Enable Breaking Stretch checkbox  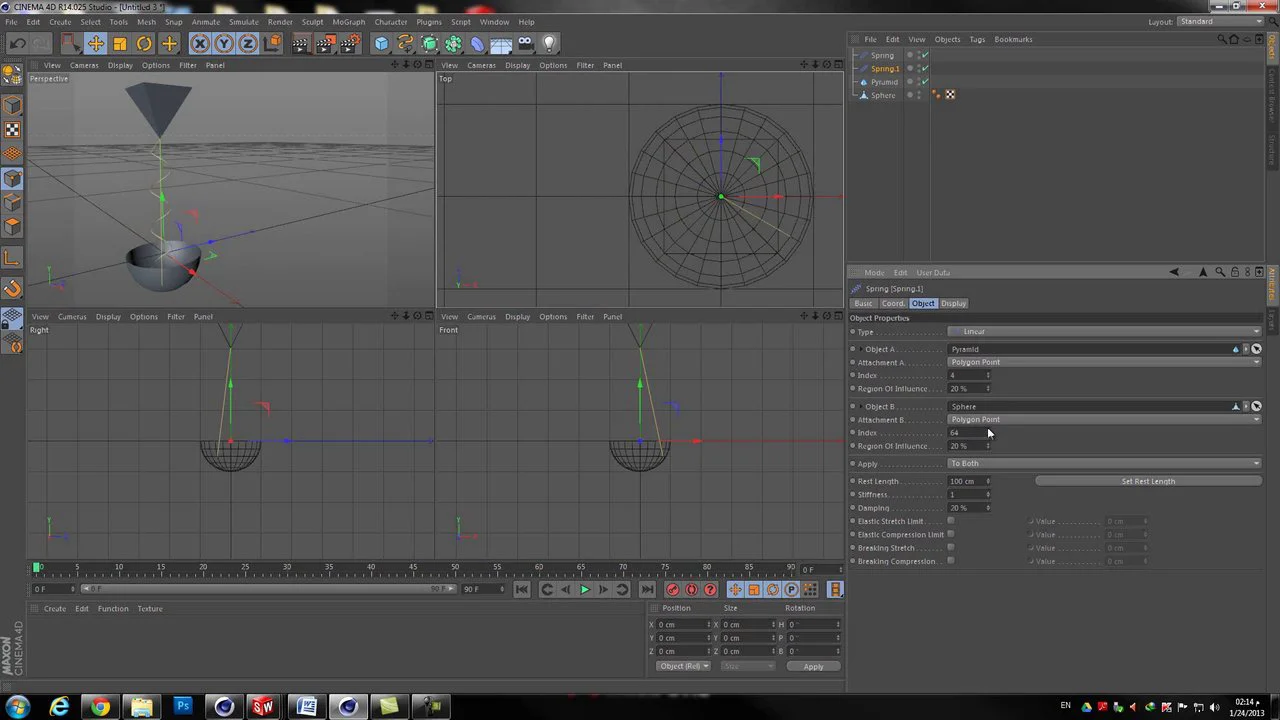(x=950, y=547)
